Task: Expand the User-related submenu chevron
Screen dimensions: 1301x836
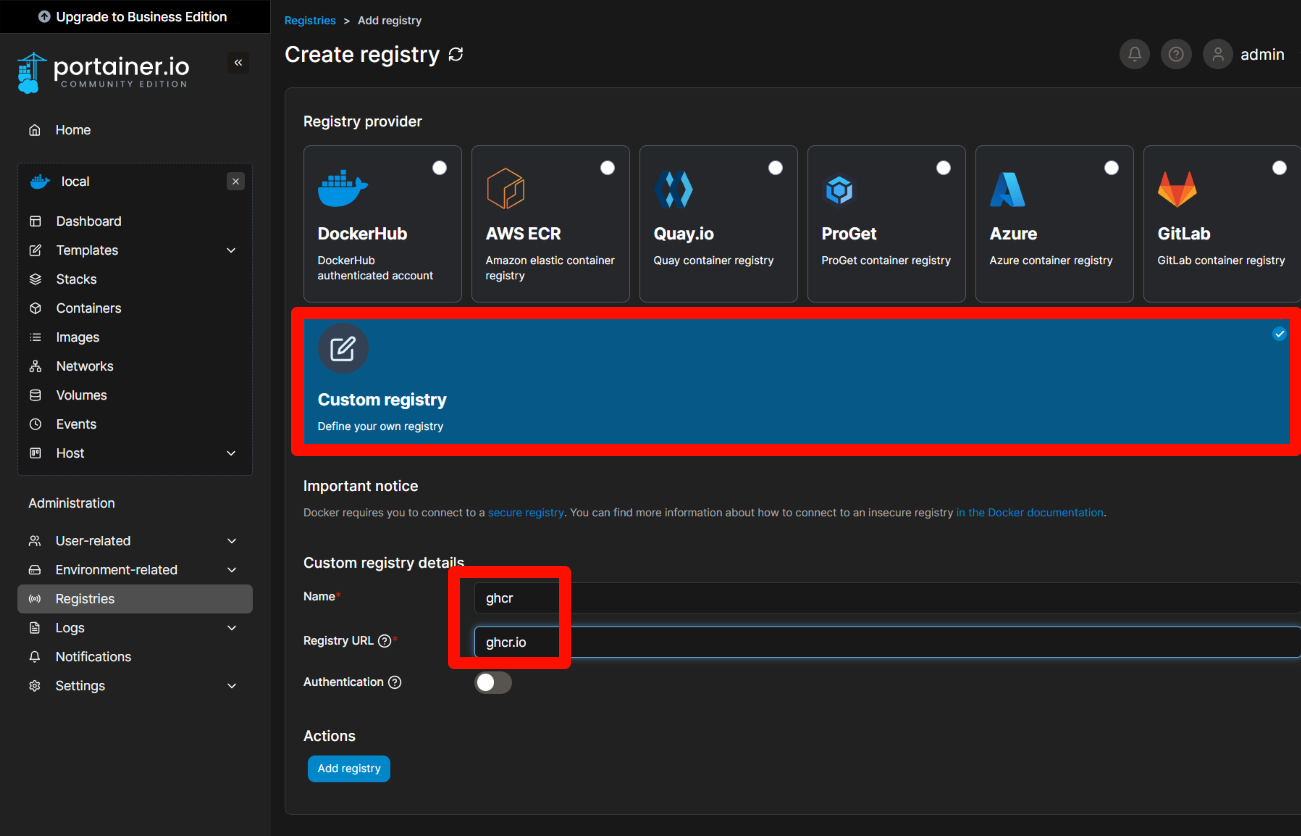Action: point(231,541)
